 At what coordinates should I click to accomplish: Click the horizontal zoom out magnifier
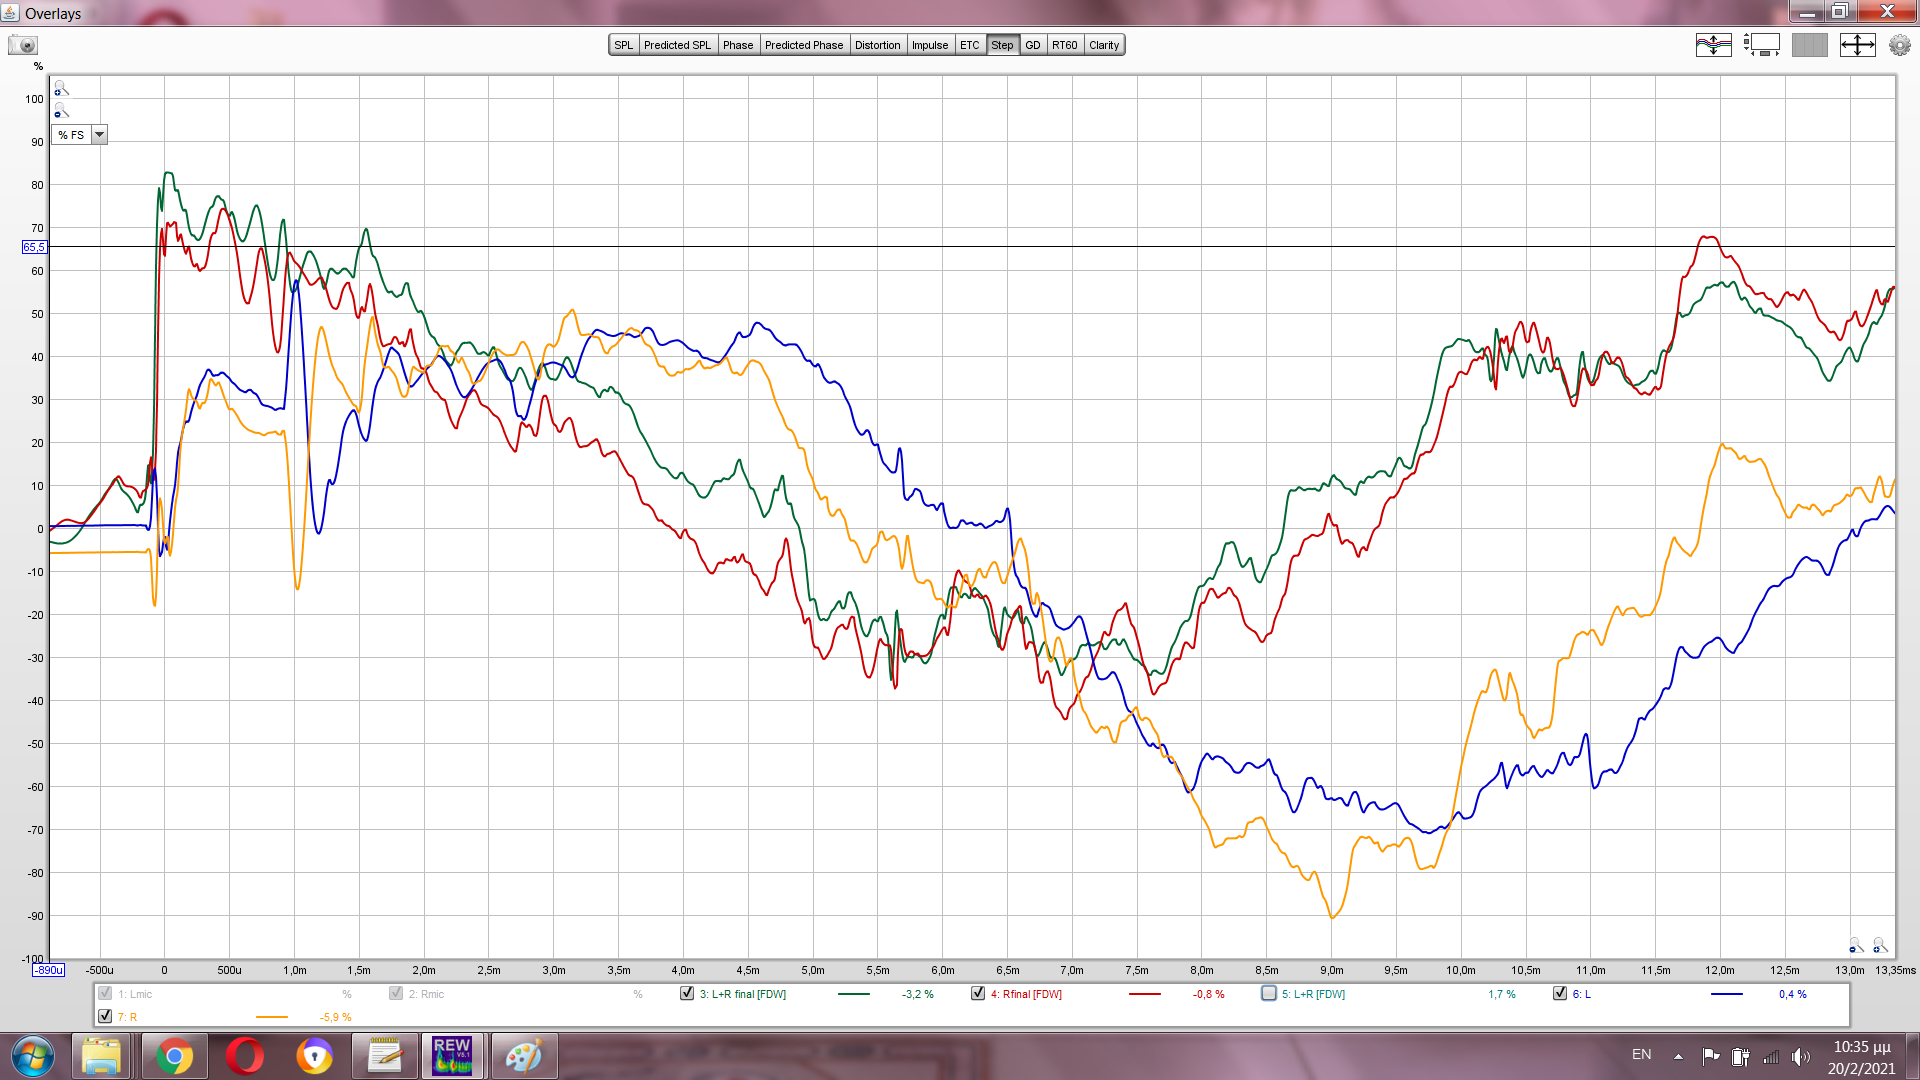[x=1856, y=945]
